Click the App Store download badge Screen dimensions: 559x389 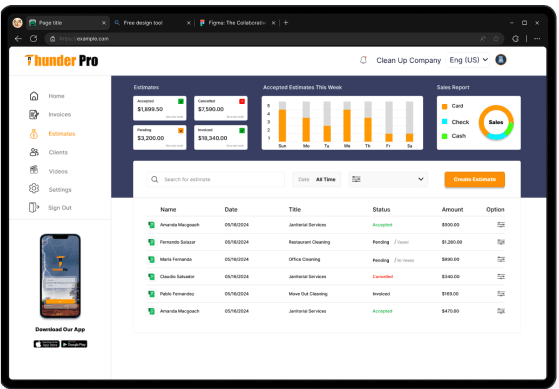[46, 344]
